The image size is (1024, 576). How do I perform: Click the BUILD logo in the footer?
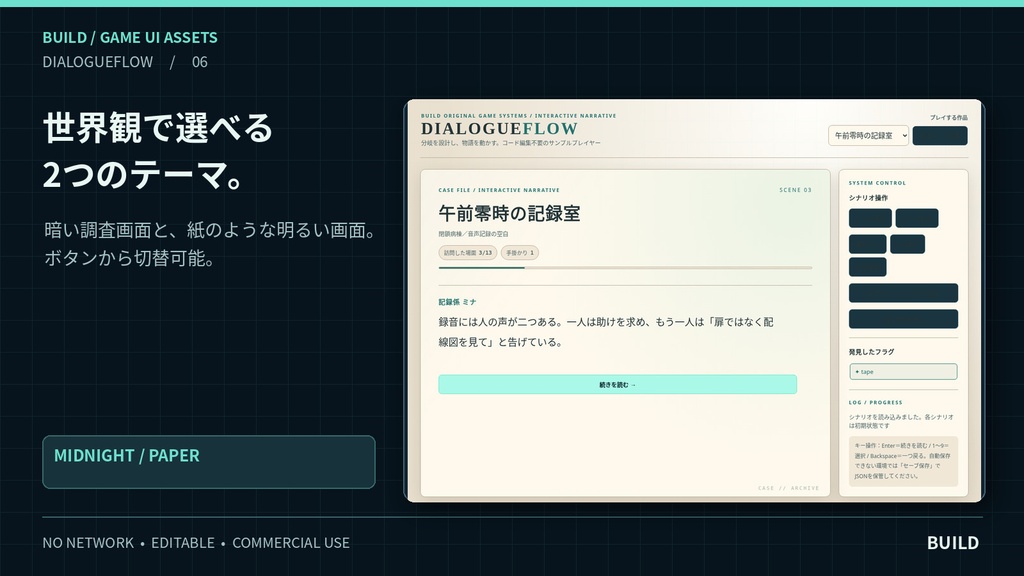point(953,543)
